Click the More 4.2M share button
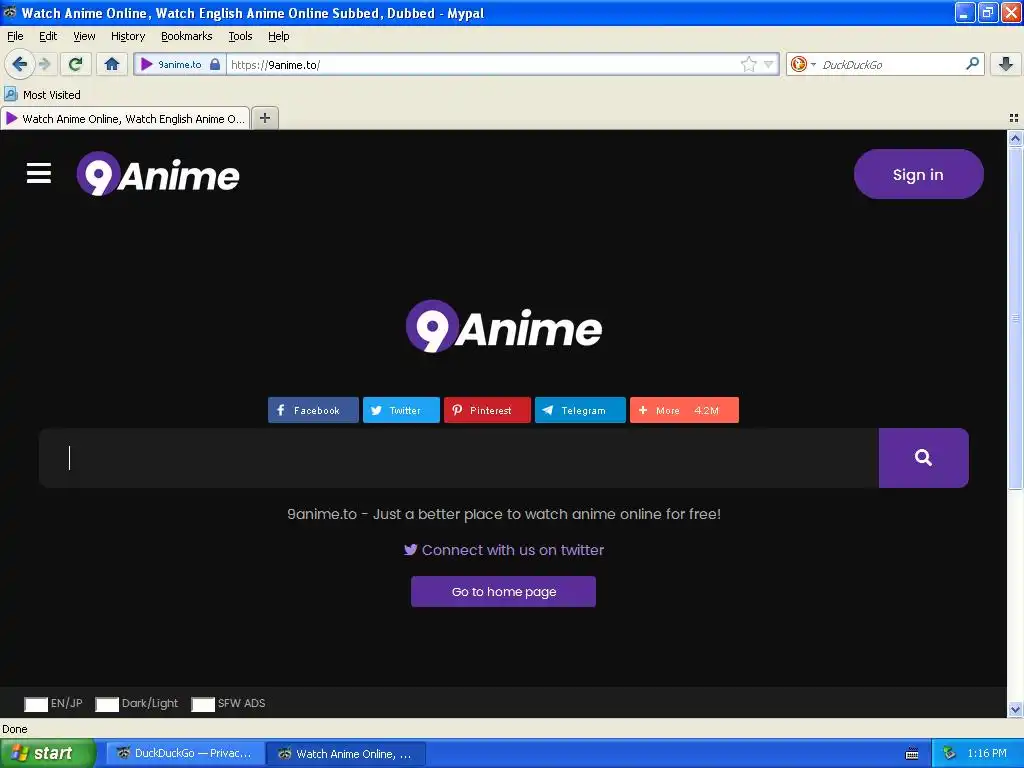 click(684, 410)
